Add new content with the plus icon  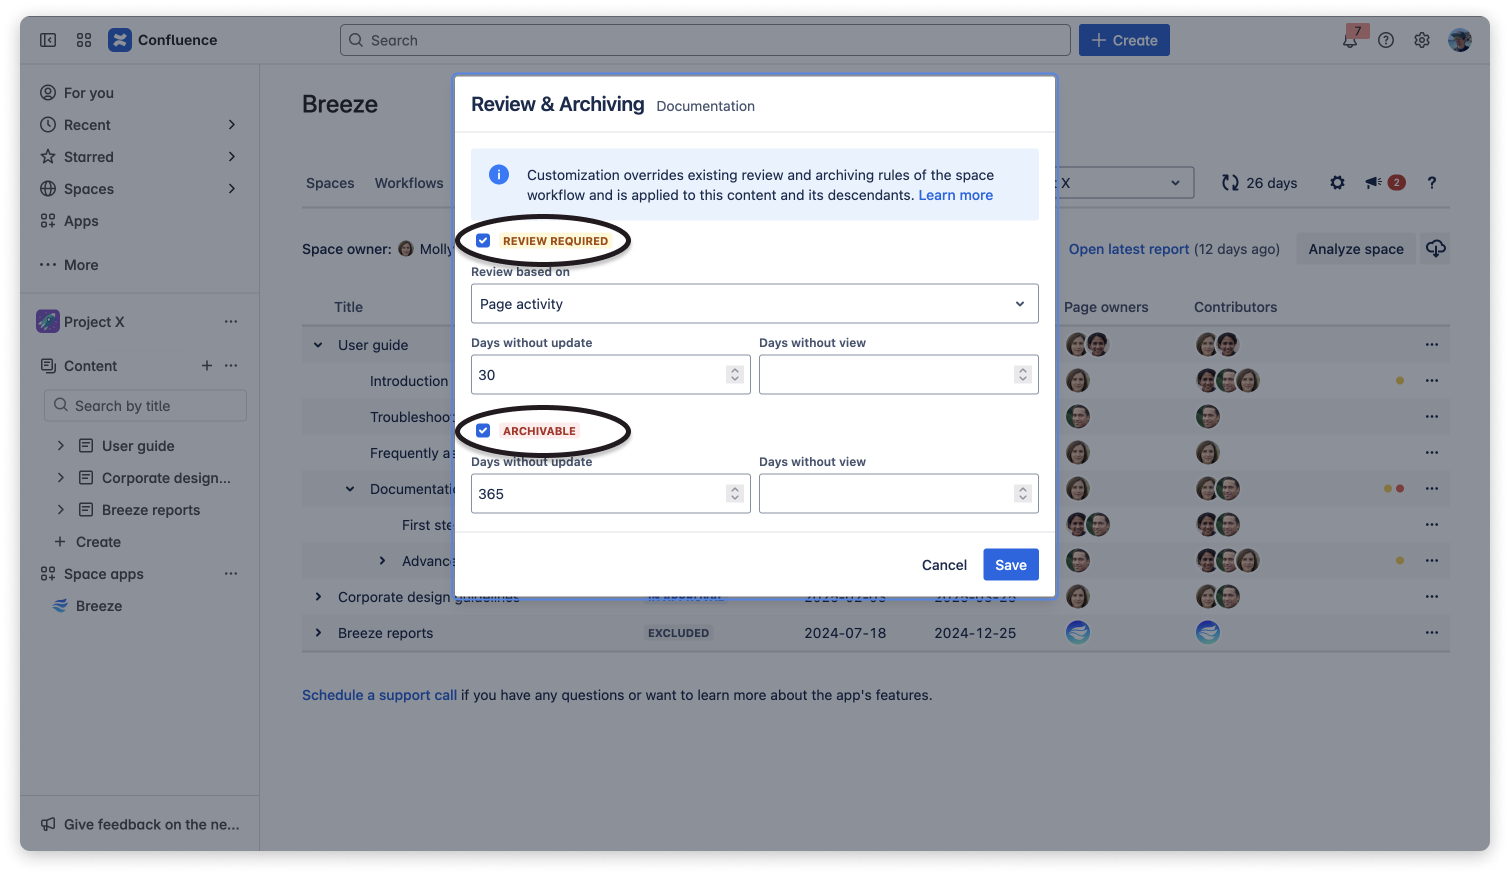tap(207, 366)
